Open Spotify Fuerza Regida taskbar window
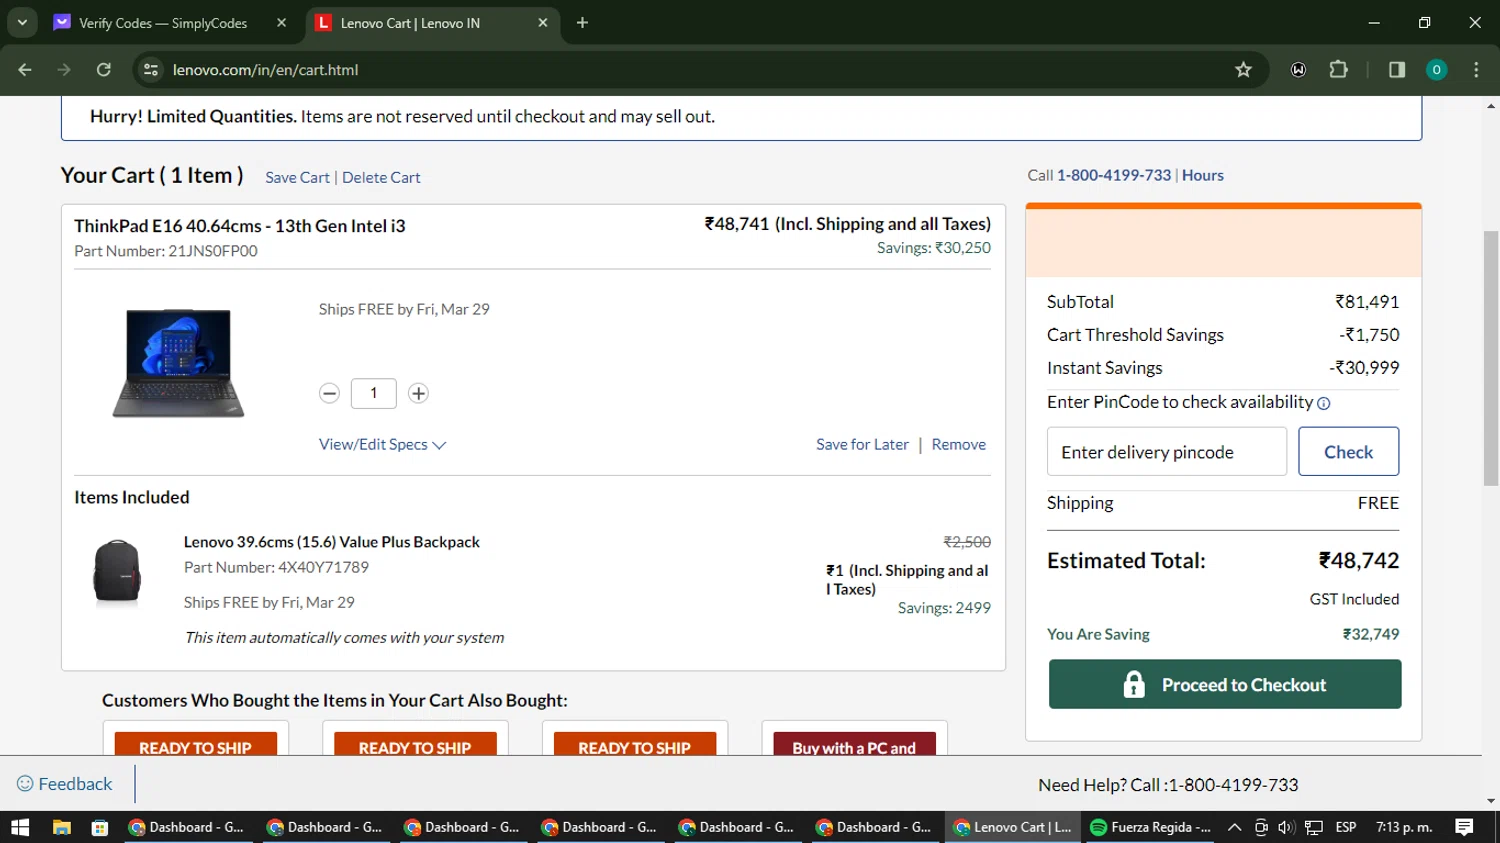Screen dimensions: 1500x843 click(x=1150, y=827)
